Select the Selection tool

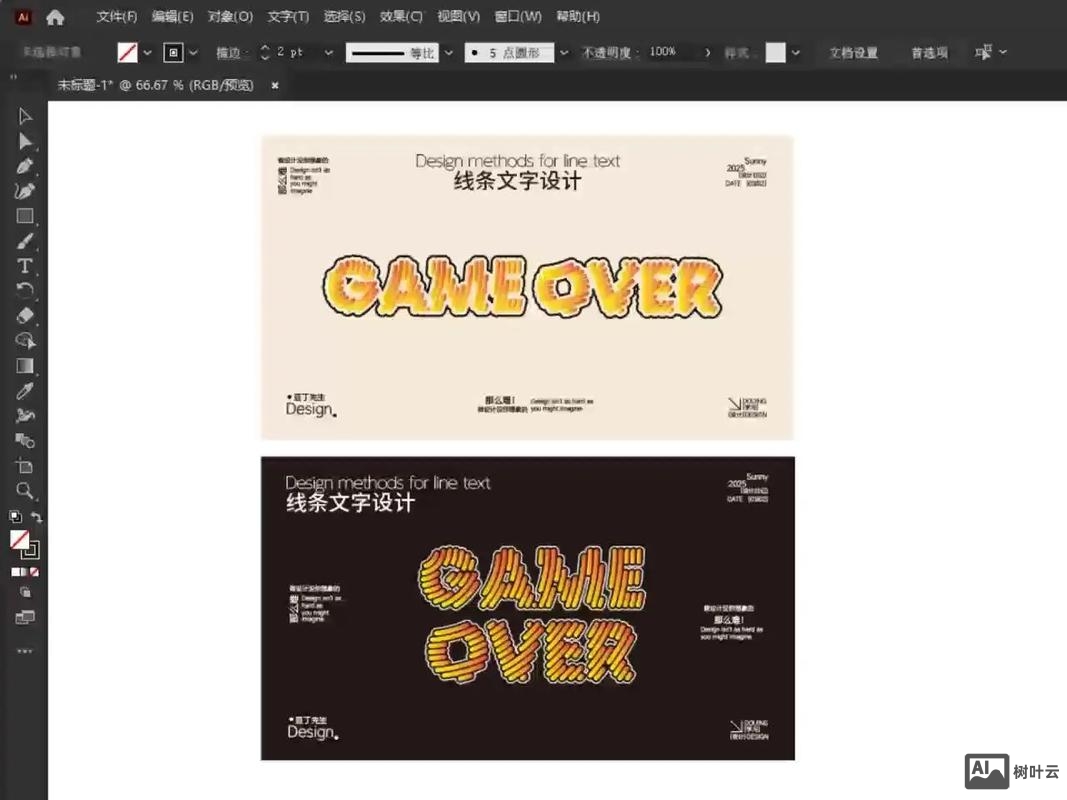[27, 116]
